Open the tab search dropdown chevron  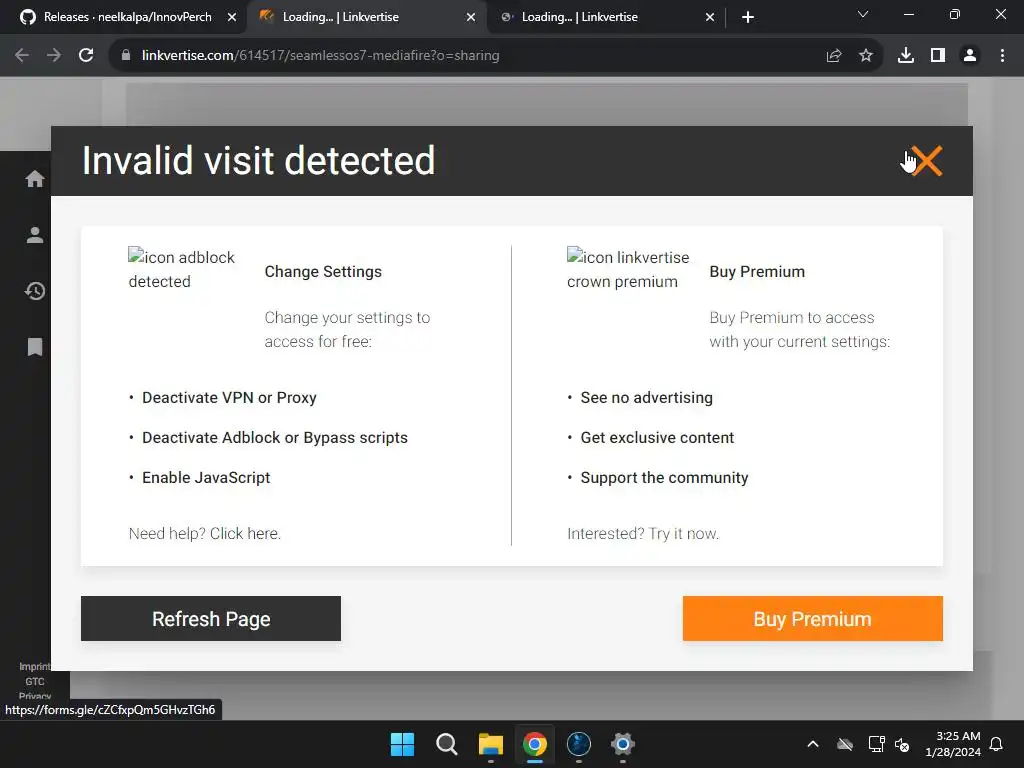[863, 14]
